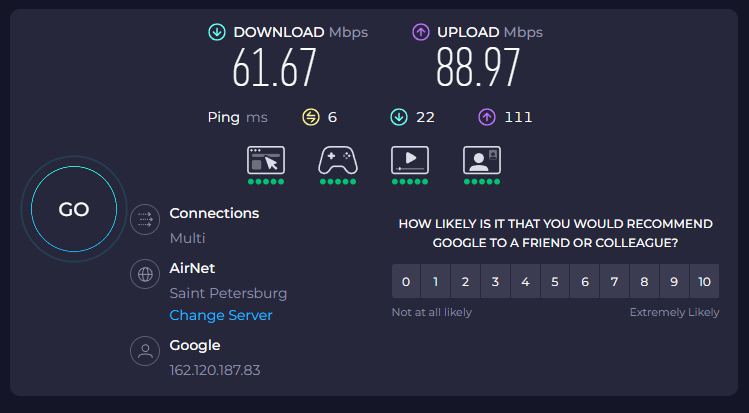Click the gaming controller rating icon
This screenshot has height=413, width=749.
338,160
